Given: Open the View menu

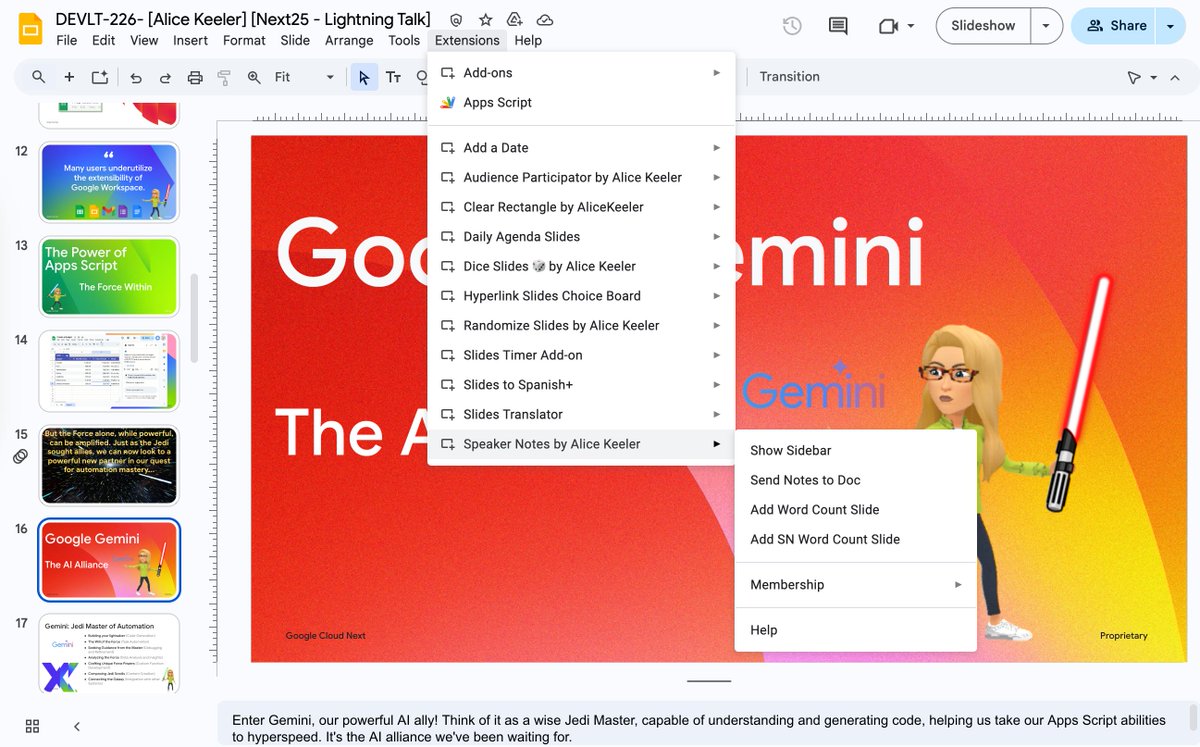Looking at the screenshot, I should (144, 40).
